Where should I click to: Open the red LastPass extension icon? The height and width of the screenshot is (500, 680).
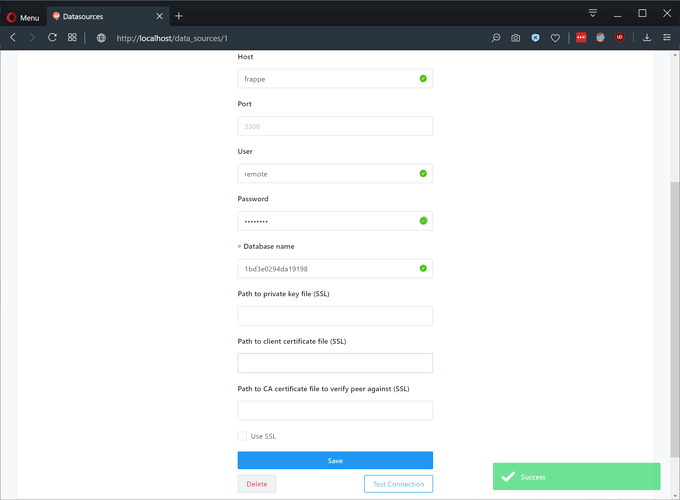(x=581, y=37)
